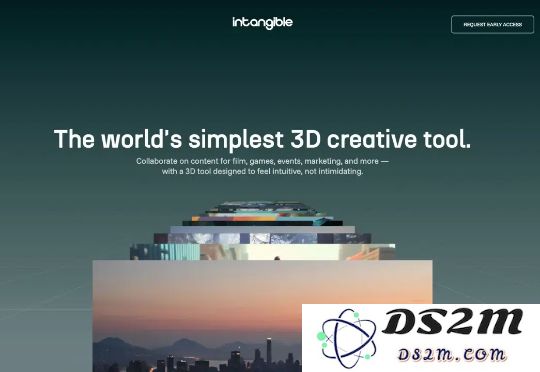Select the cloud satellite imagery strip card
The width and height of the screenshot is (540, 372).
[x=262, y=238]
